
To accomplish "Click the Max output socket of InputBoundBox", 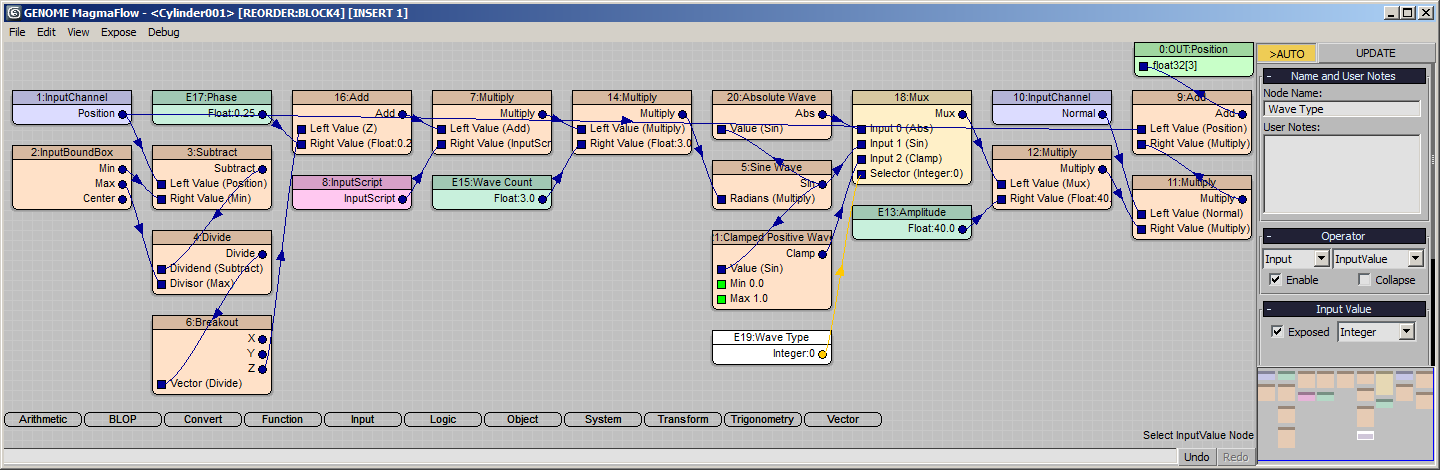I will tap(123, 184).
